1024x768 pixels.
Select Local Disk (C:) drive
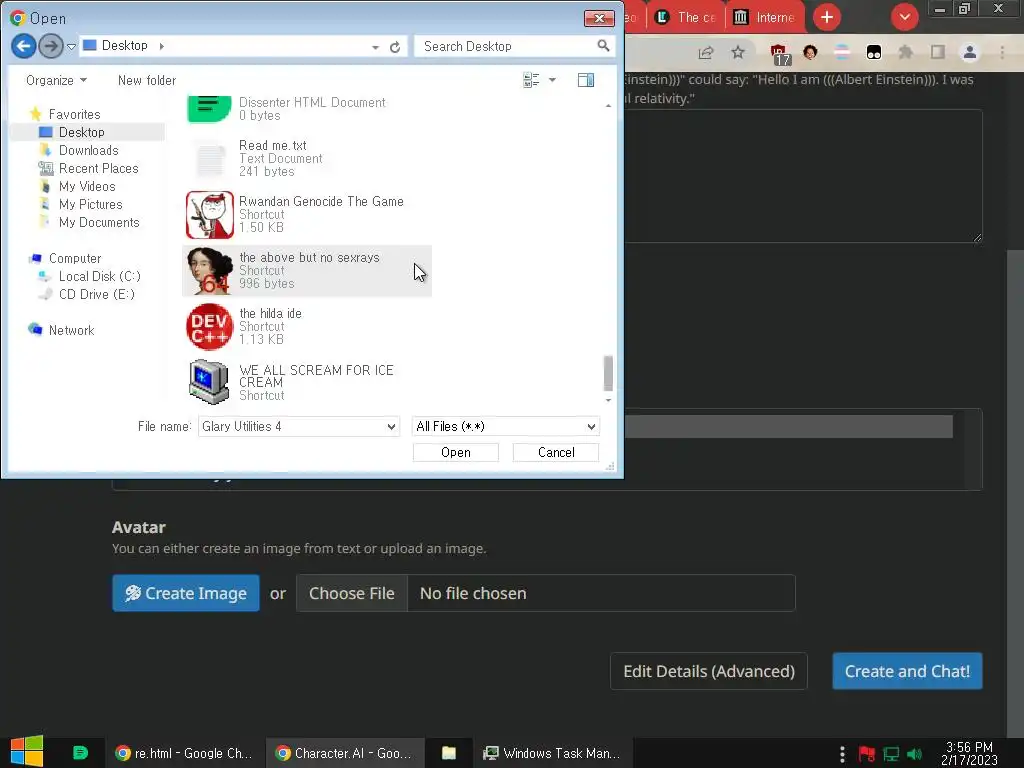pos(99,277)
